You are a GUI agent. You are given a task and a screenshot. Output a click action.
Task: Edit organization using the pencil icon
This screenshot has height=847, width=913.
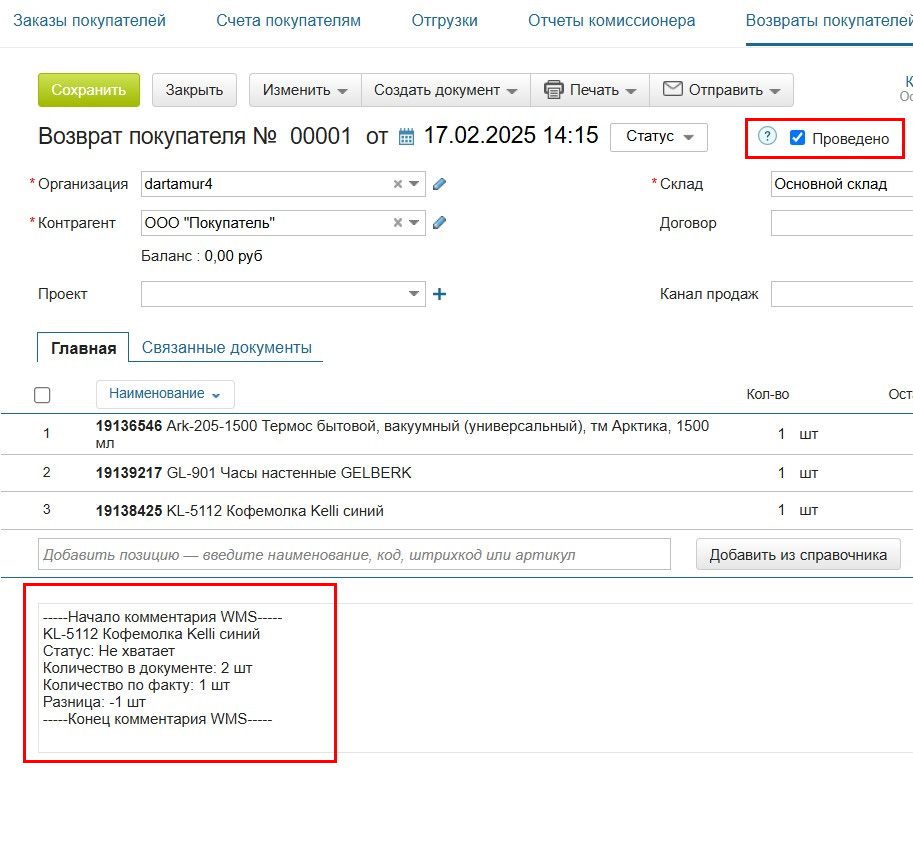[439, 184]
